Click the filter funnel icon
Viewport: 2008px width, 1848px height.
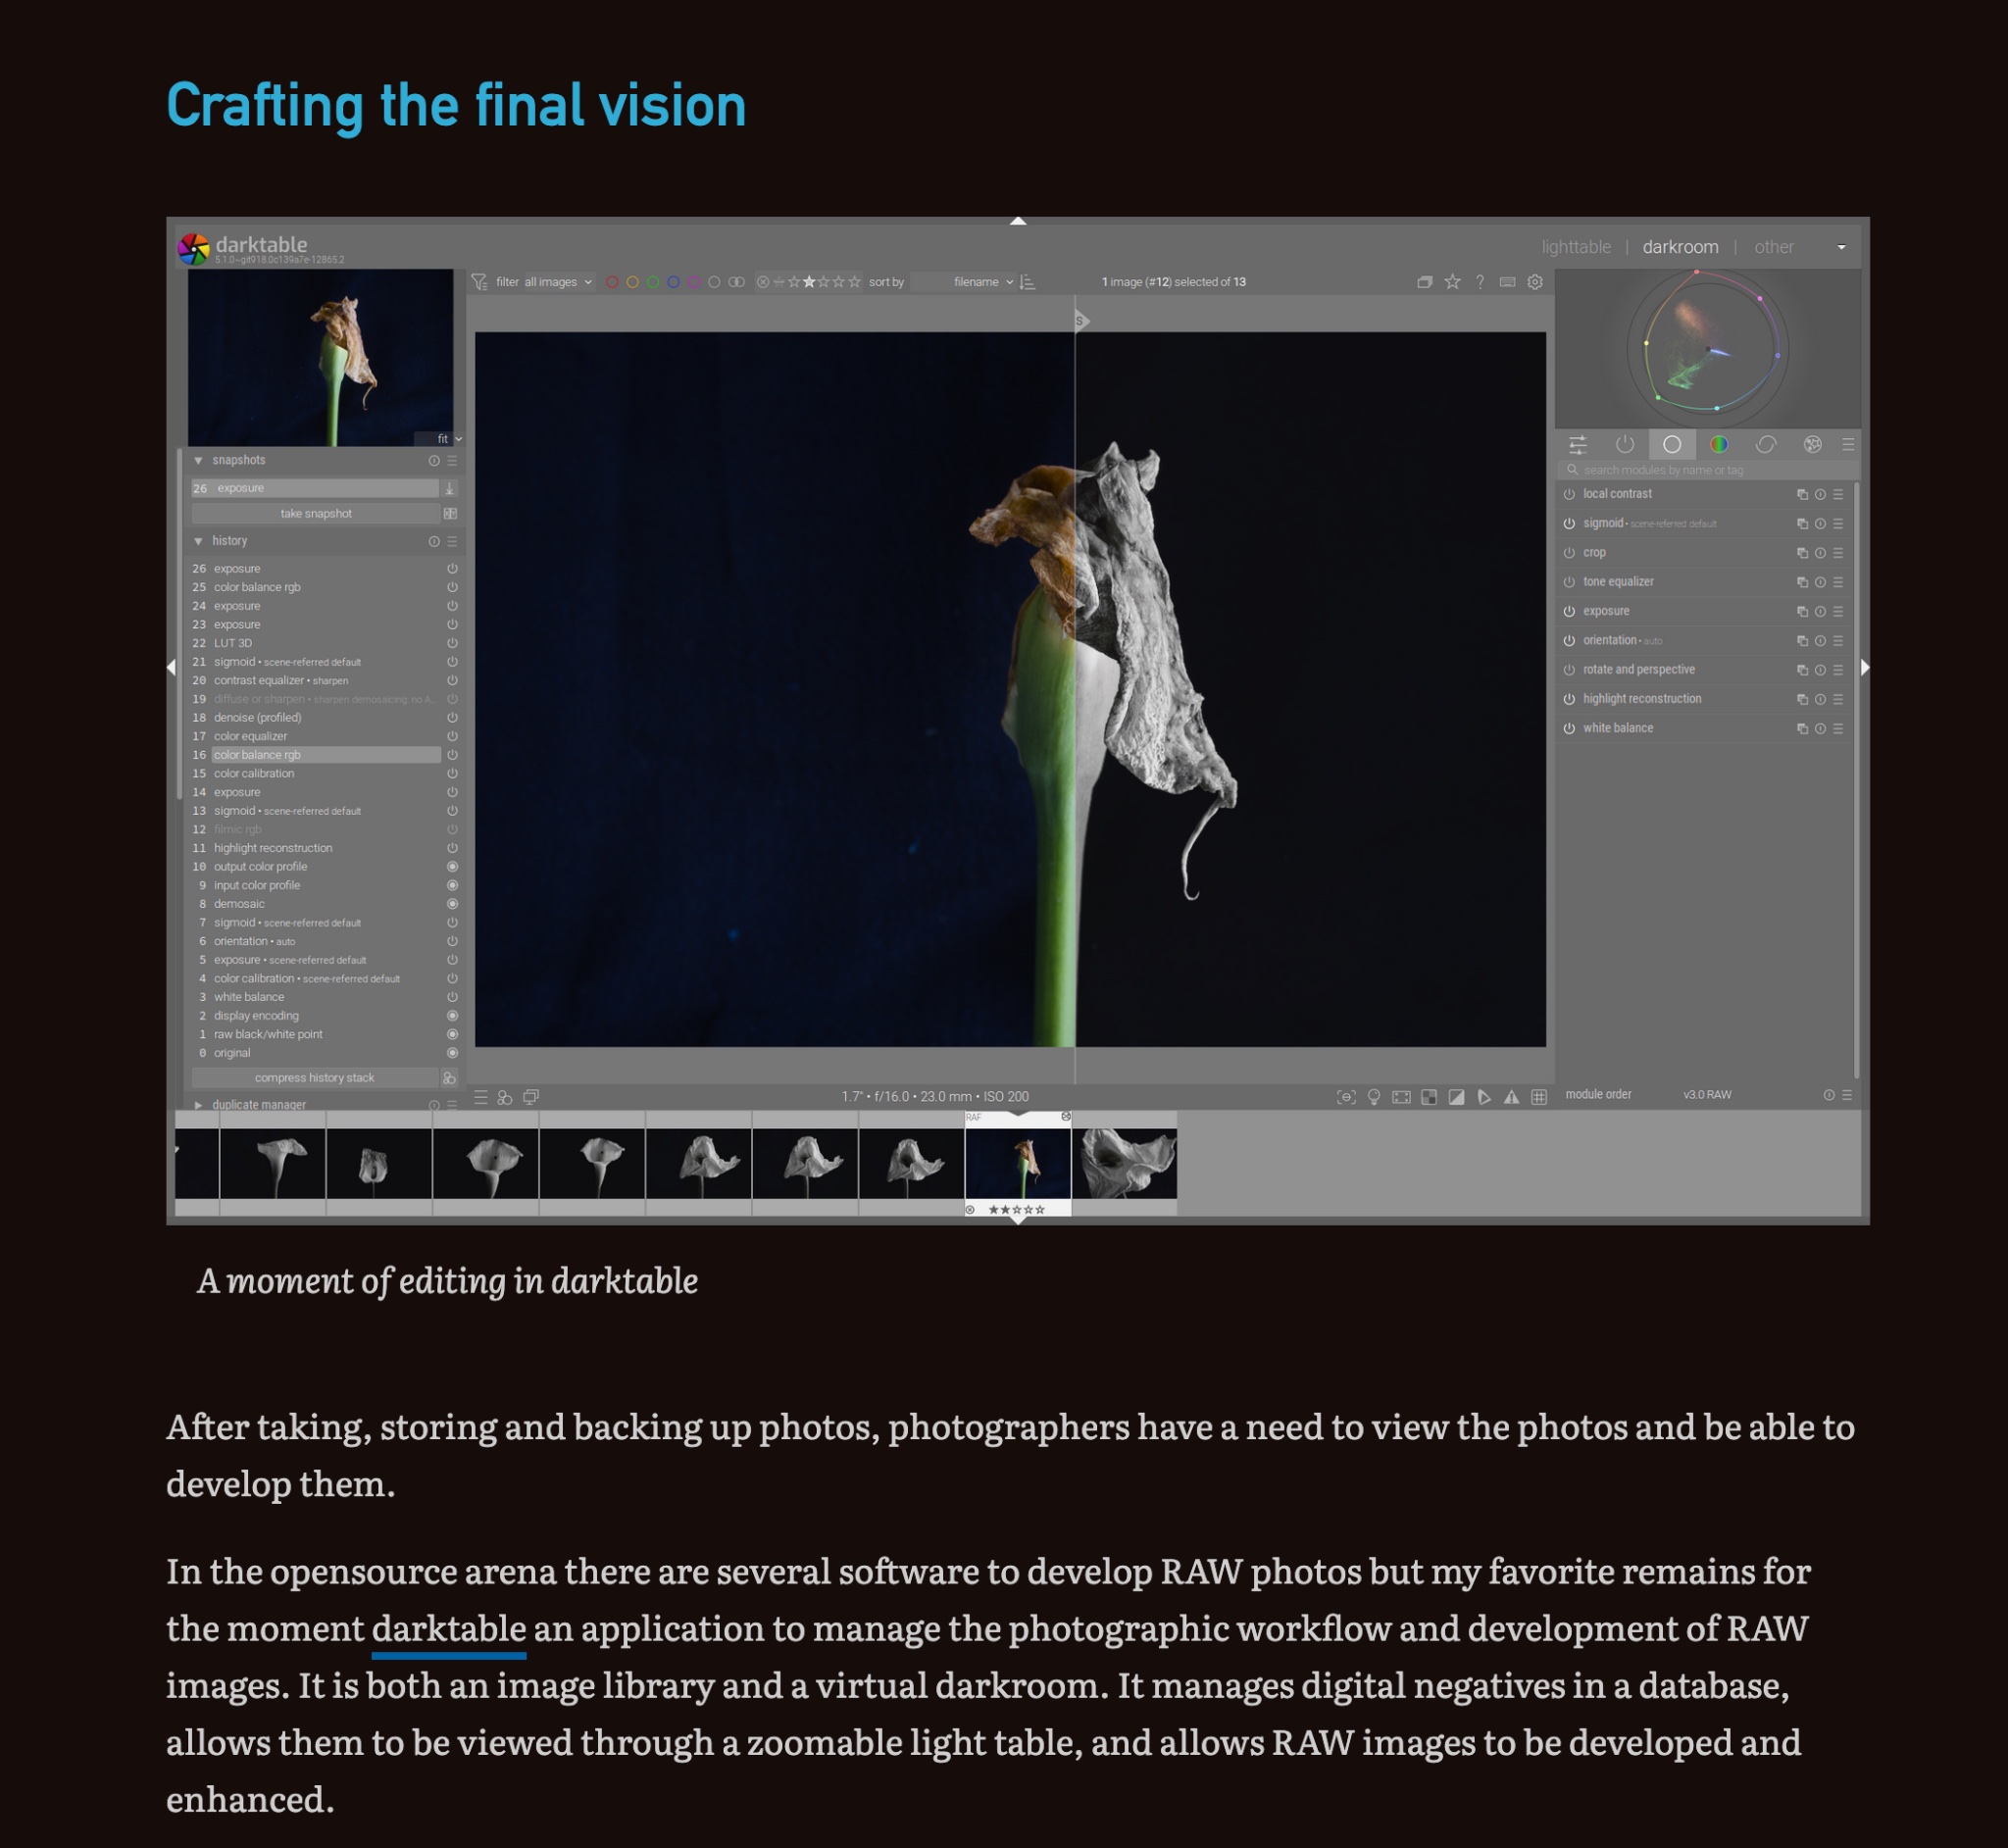[x=480, y=282]
